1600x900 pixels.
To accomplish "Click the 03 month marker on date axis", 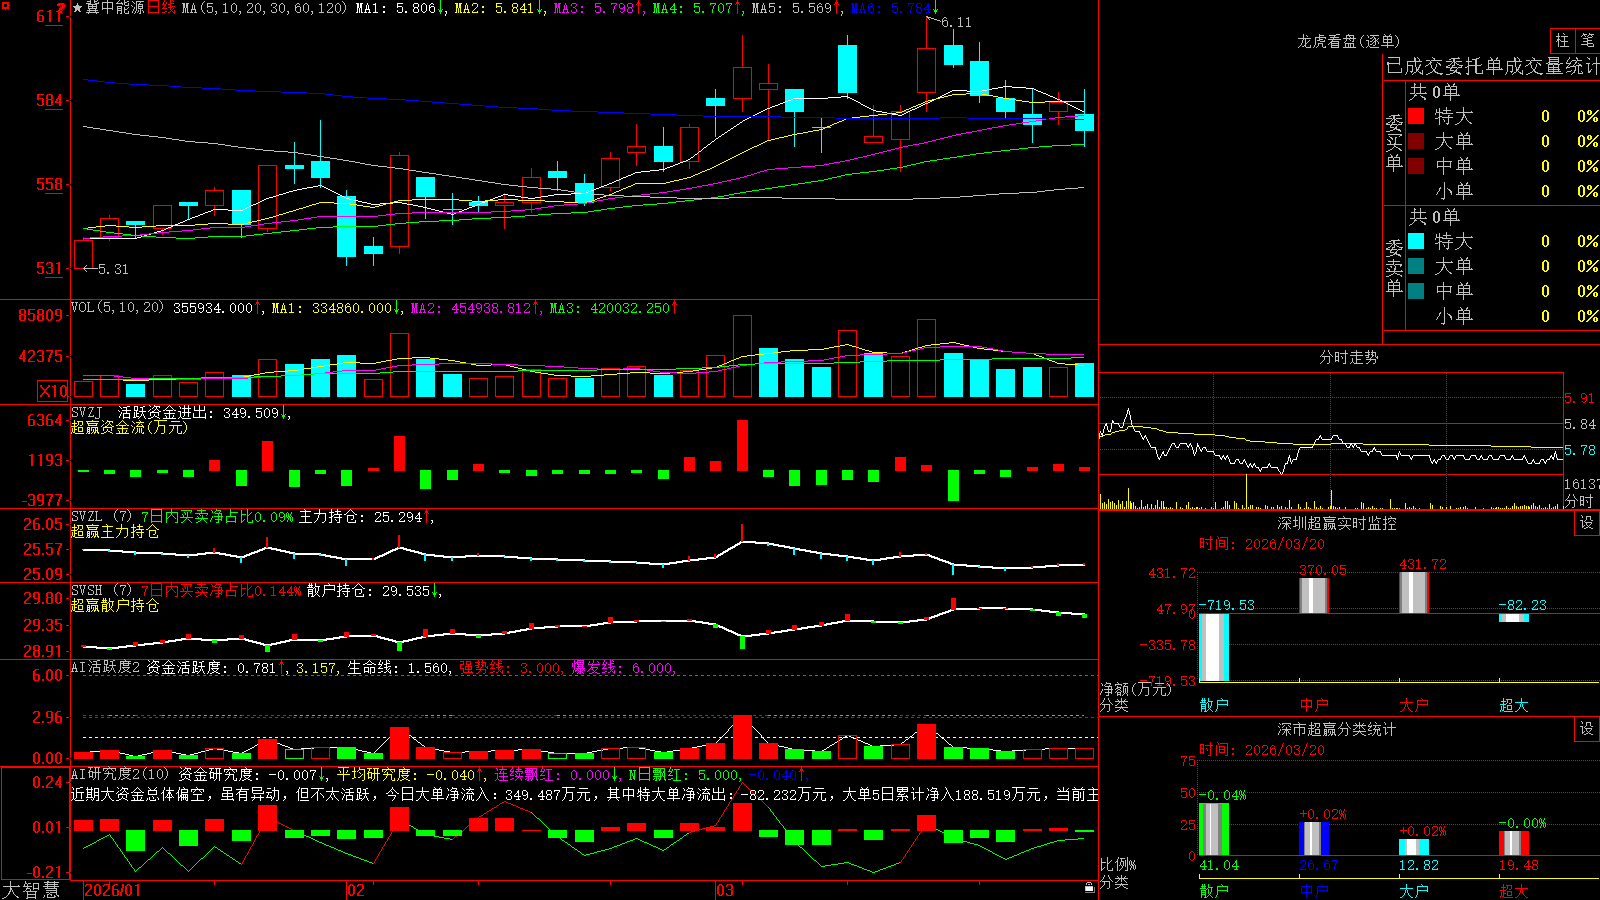I will click(x=725, y=890).
